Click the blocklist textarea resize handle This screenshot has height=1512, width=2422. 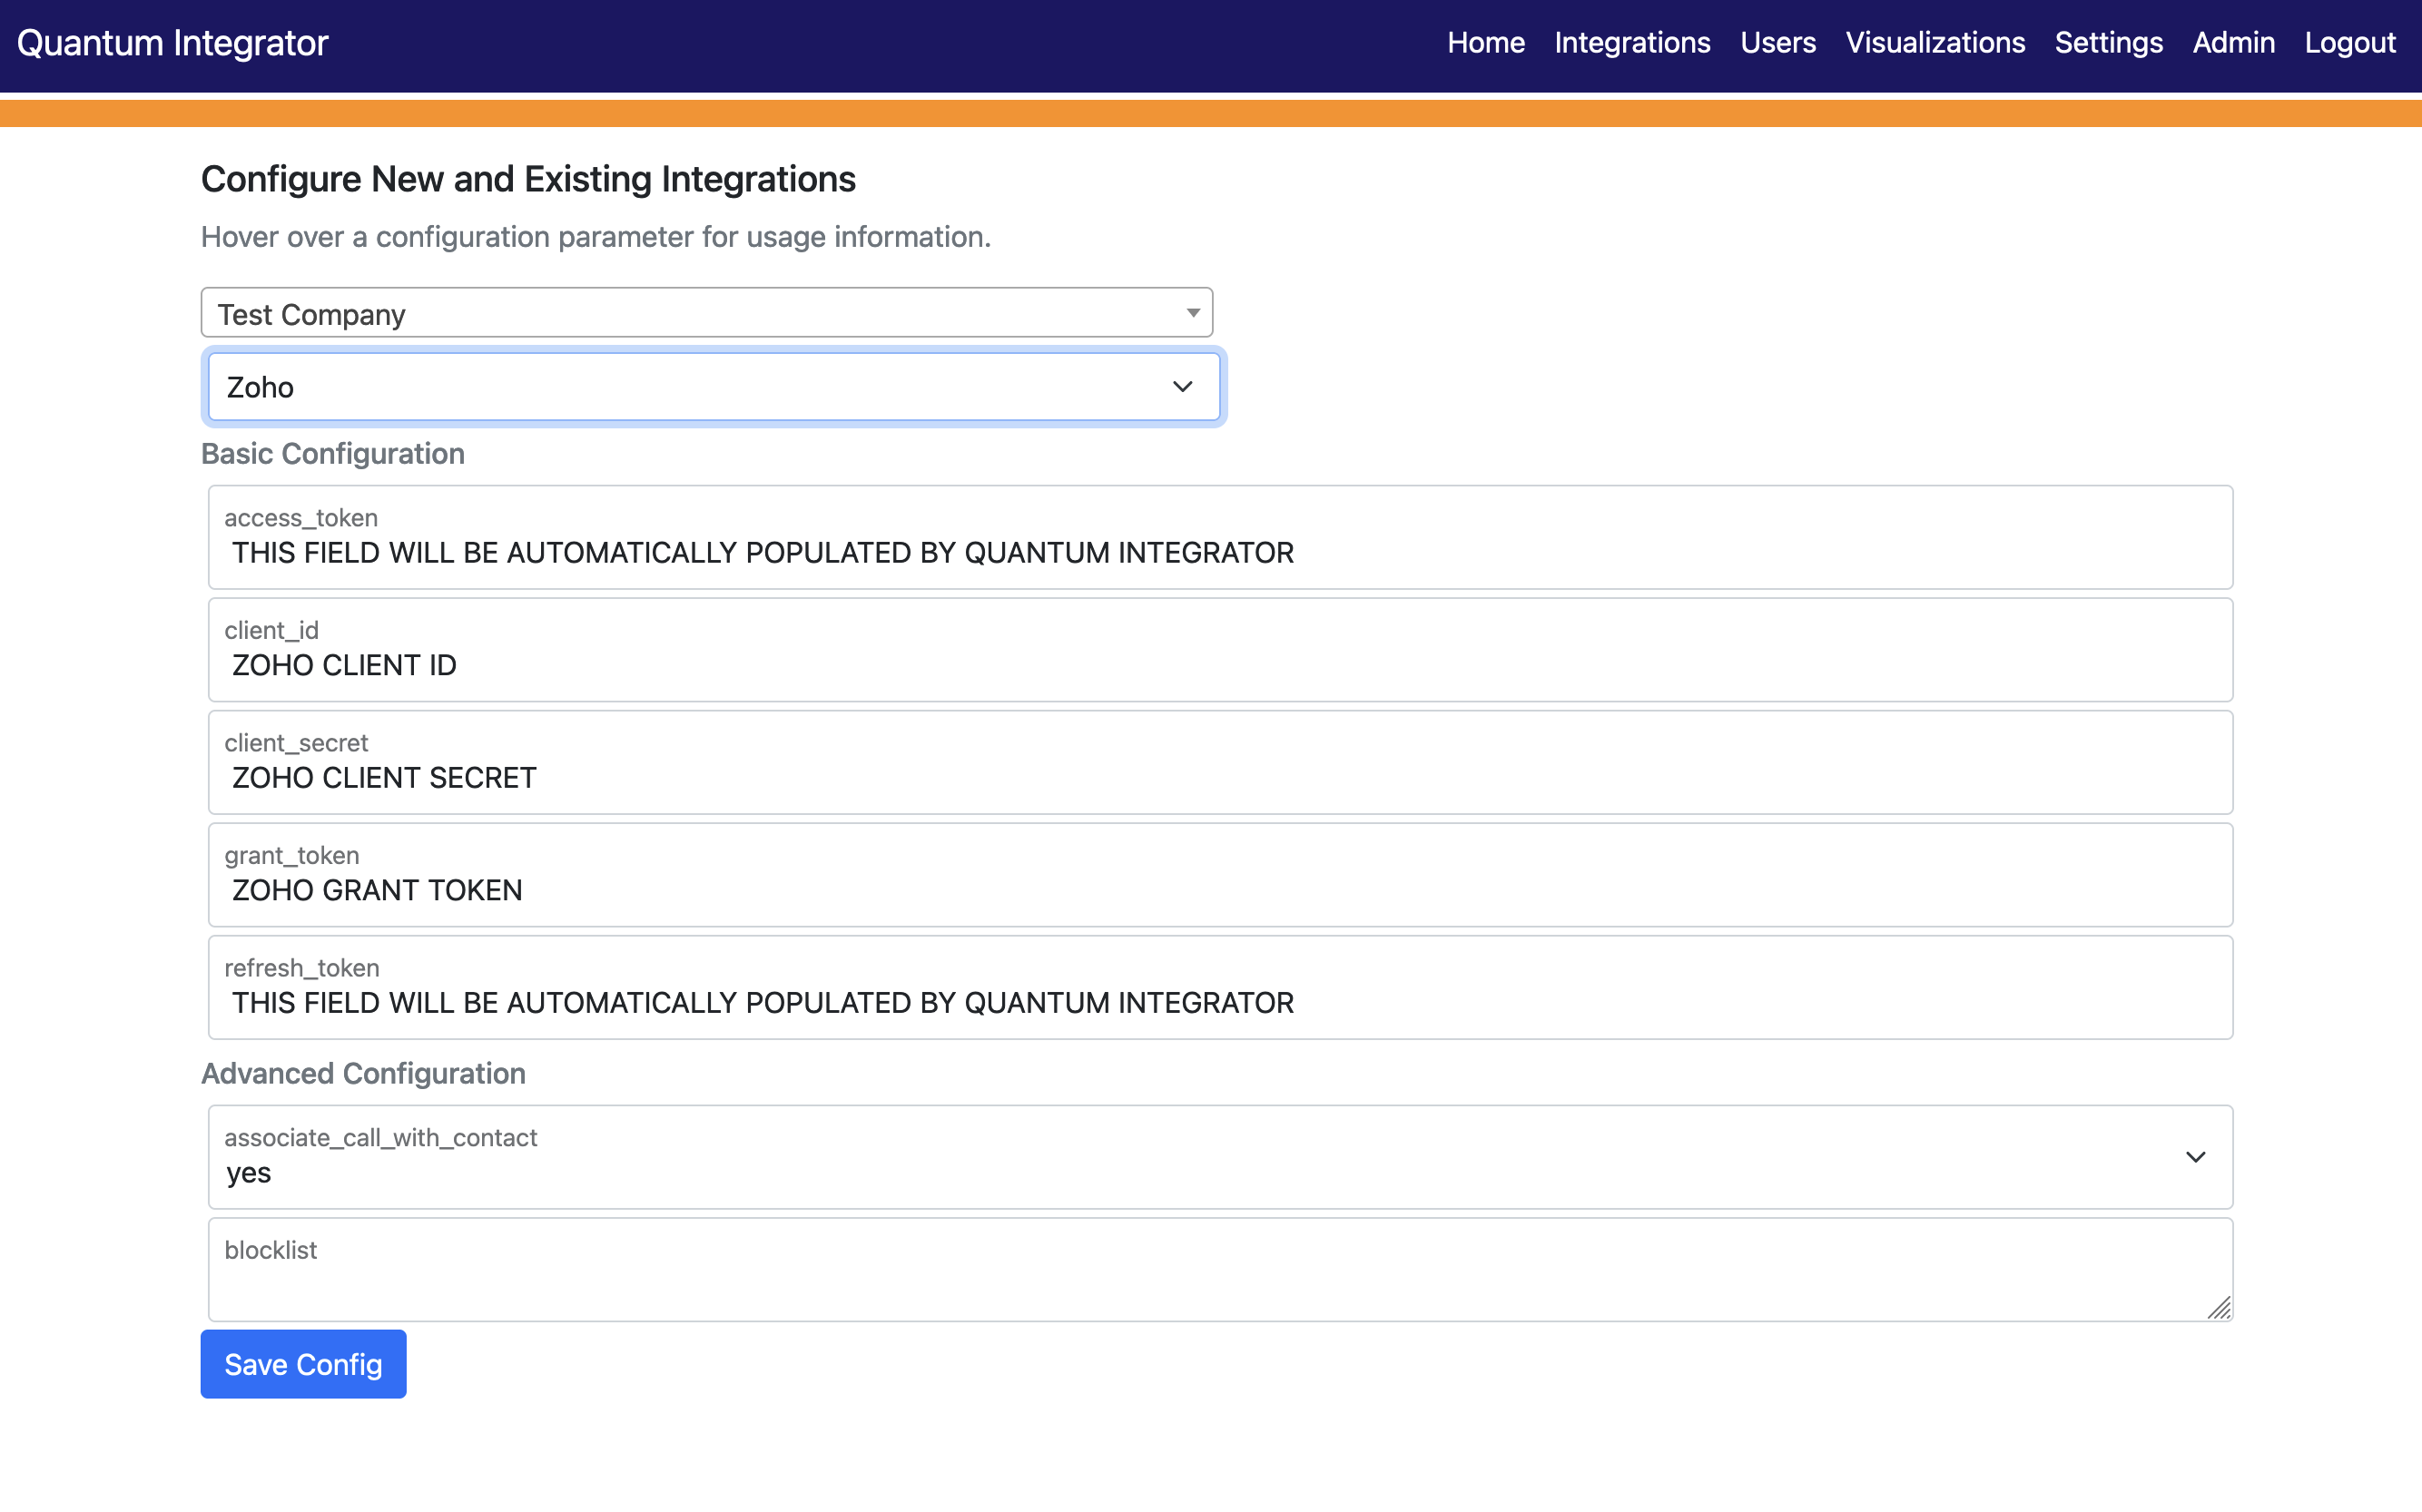(x=2219, y=1308)
